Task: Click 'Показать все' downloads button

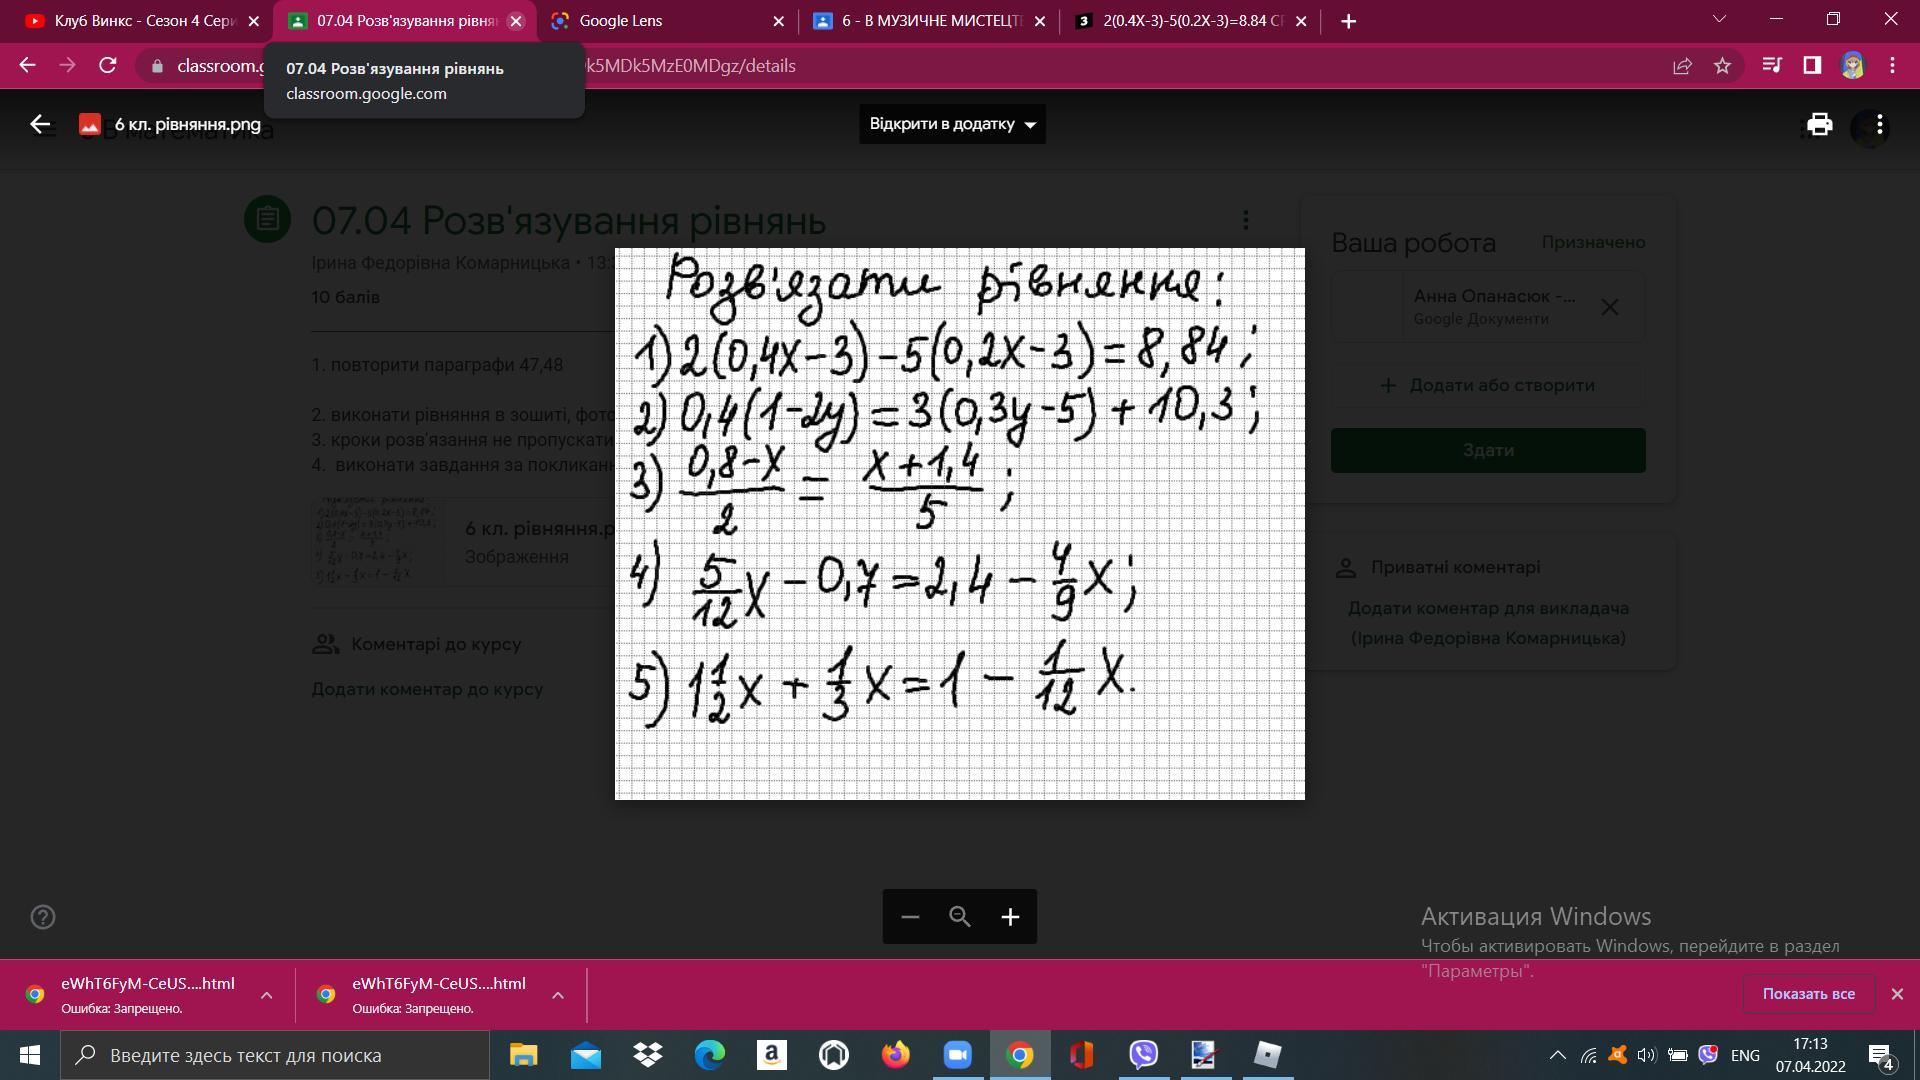Action: pyautogui.click(x=1808, y=994)
